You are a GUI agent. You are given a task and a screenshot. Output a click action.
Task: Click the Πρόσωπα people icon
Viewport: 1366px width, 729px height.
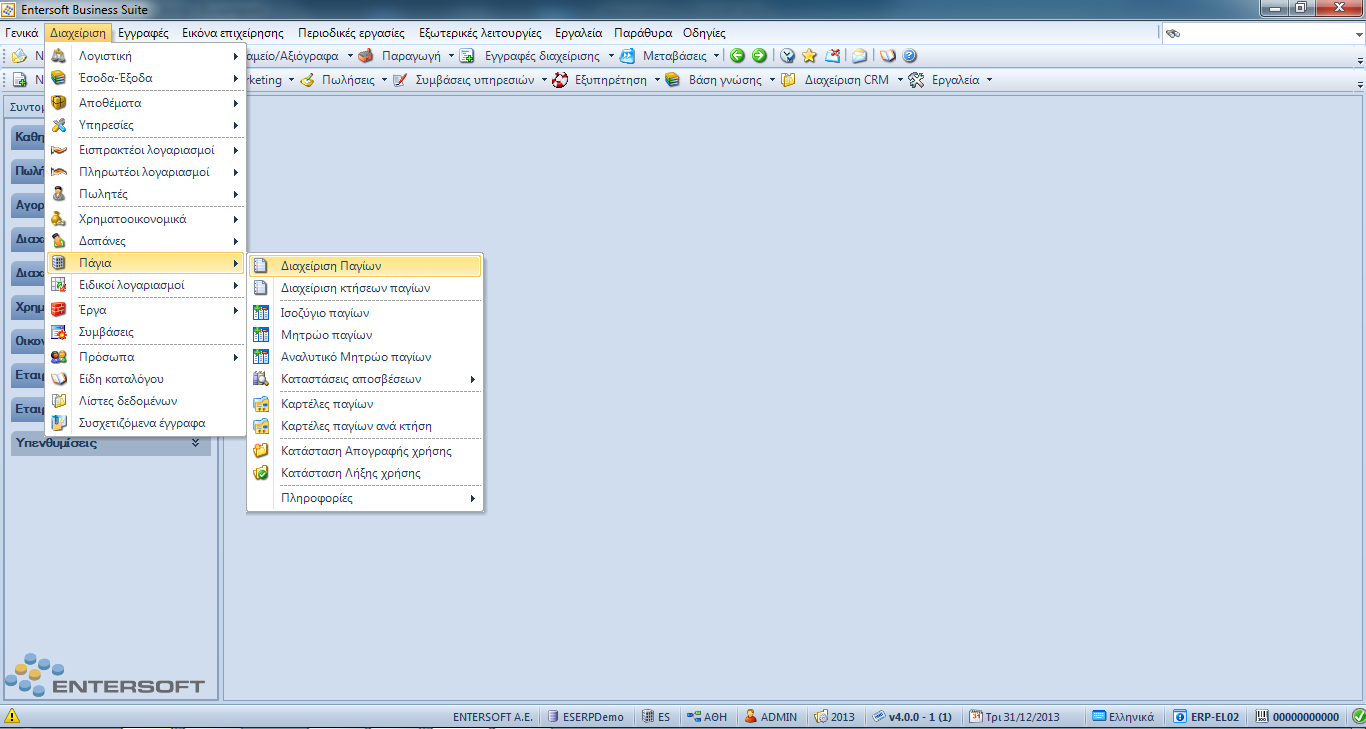click(59, 357)
